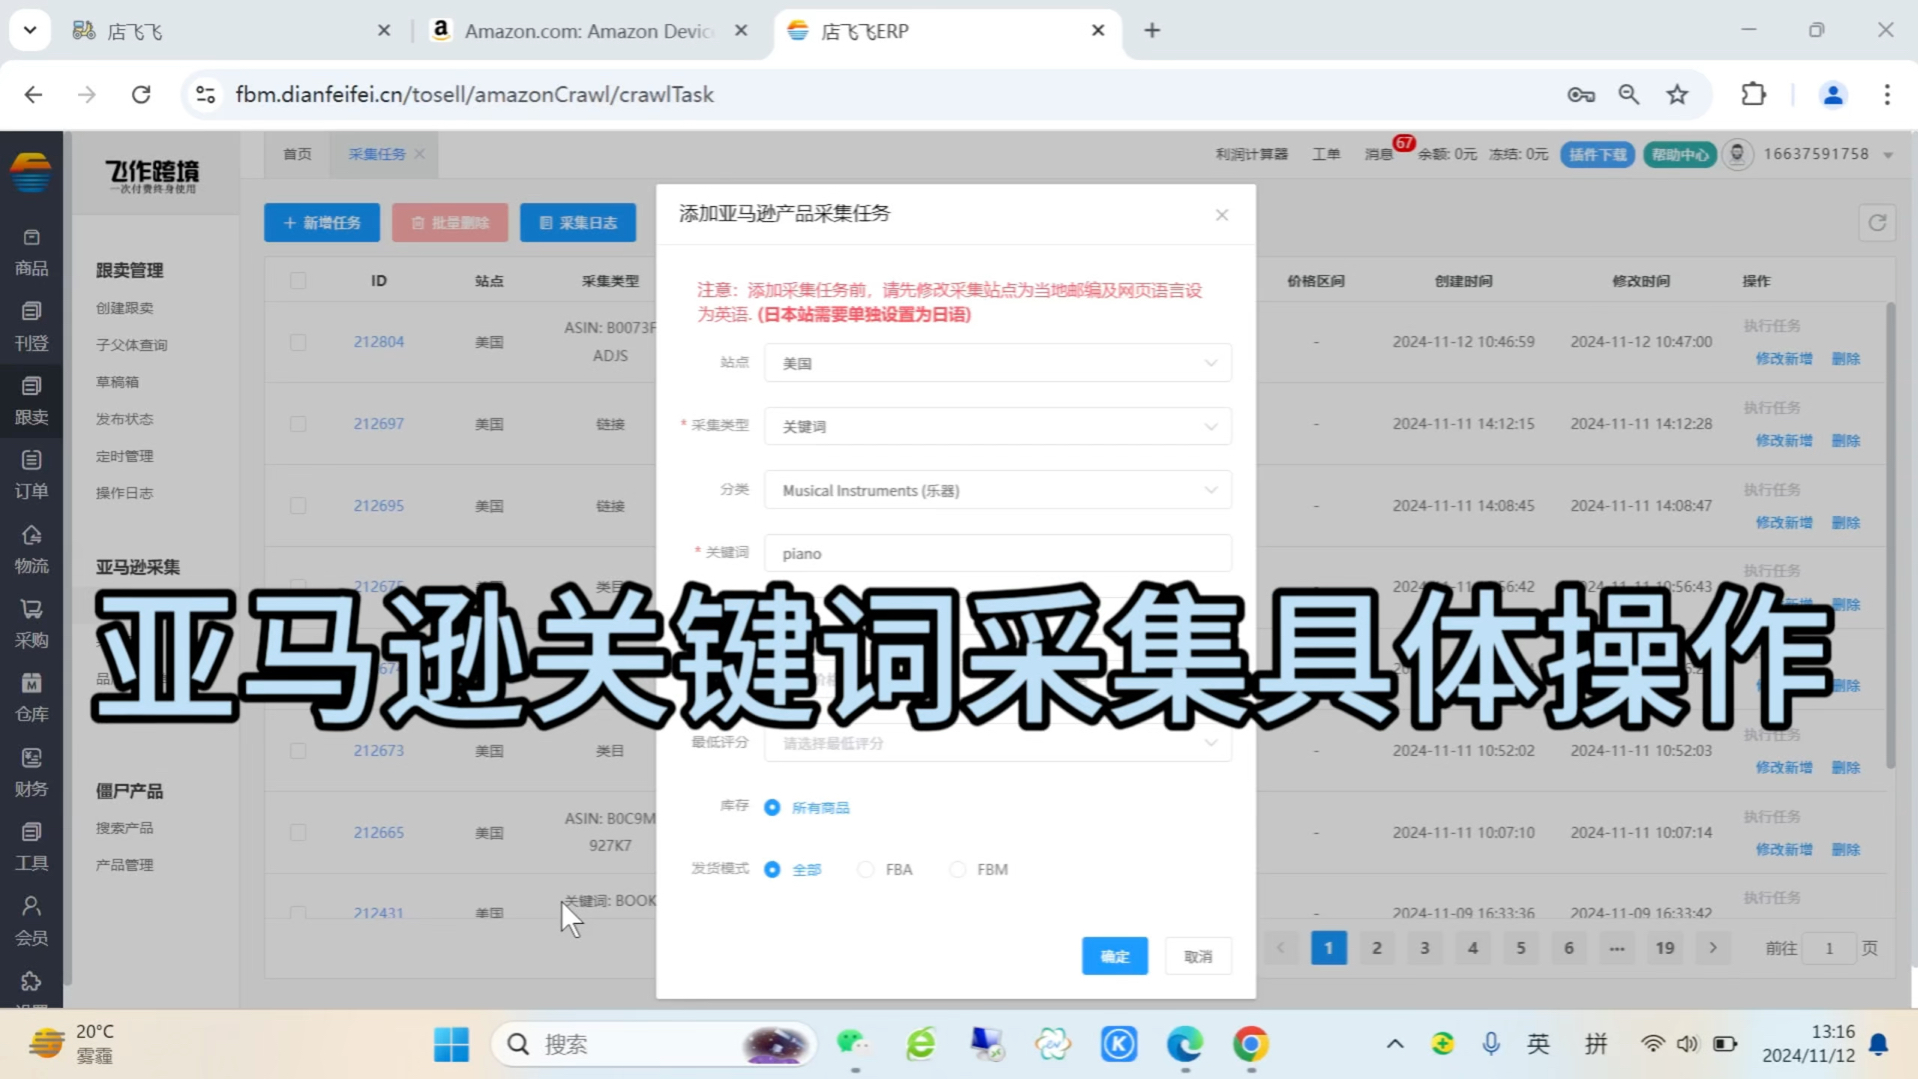Open the 分类 dropdown showing Musical Instruments

click(997, 490)
